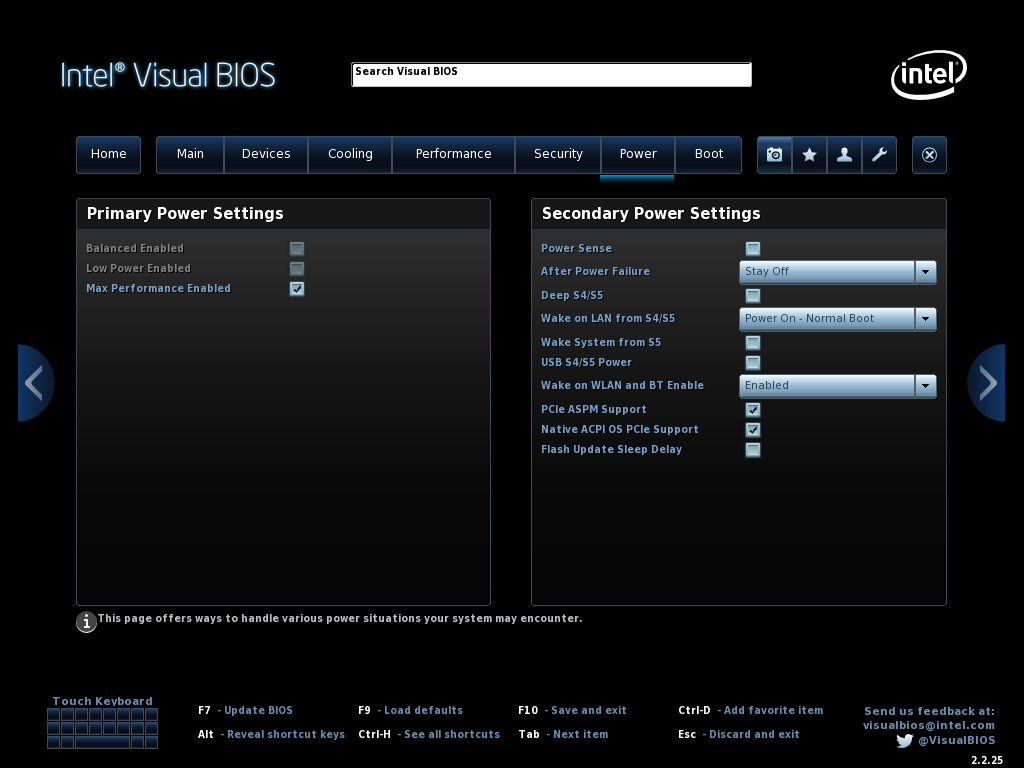Go to previous page with left arrow

pos(35,383)
